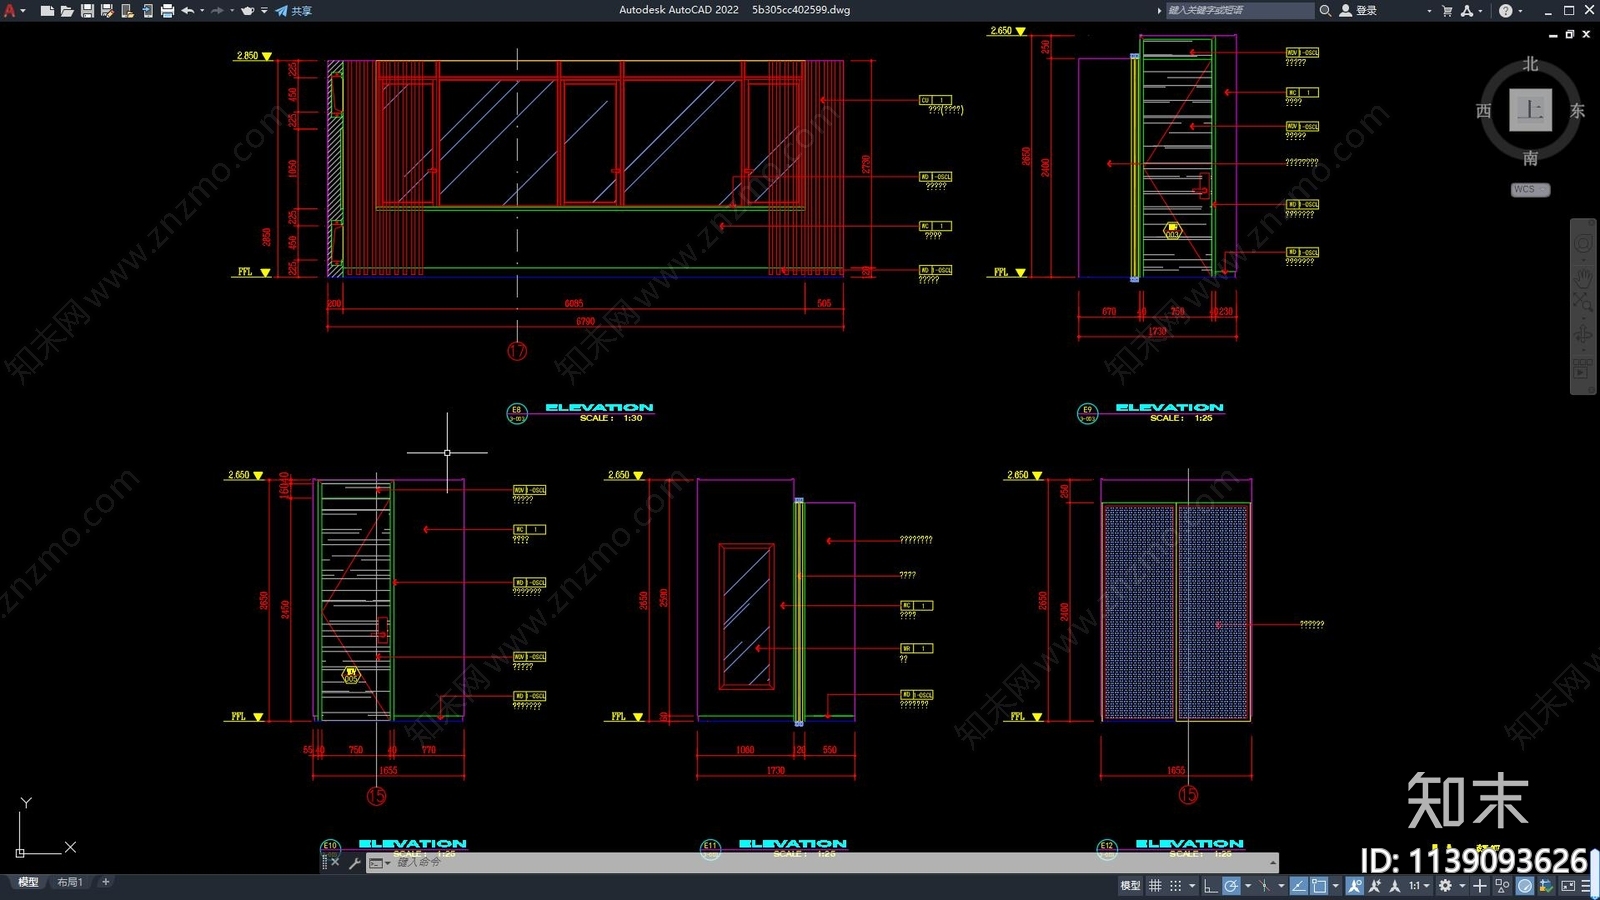Click the Isolate objects shapes icon

tap(1502, 886)
